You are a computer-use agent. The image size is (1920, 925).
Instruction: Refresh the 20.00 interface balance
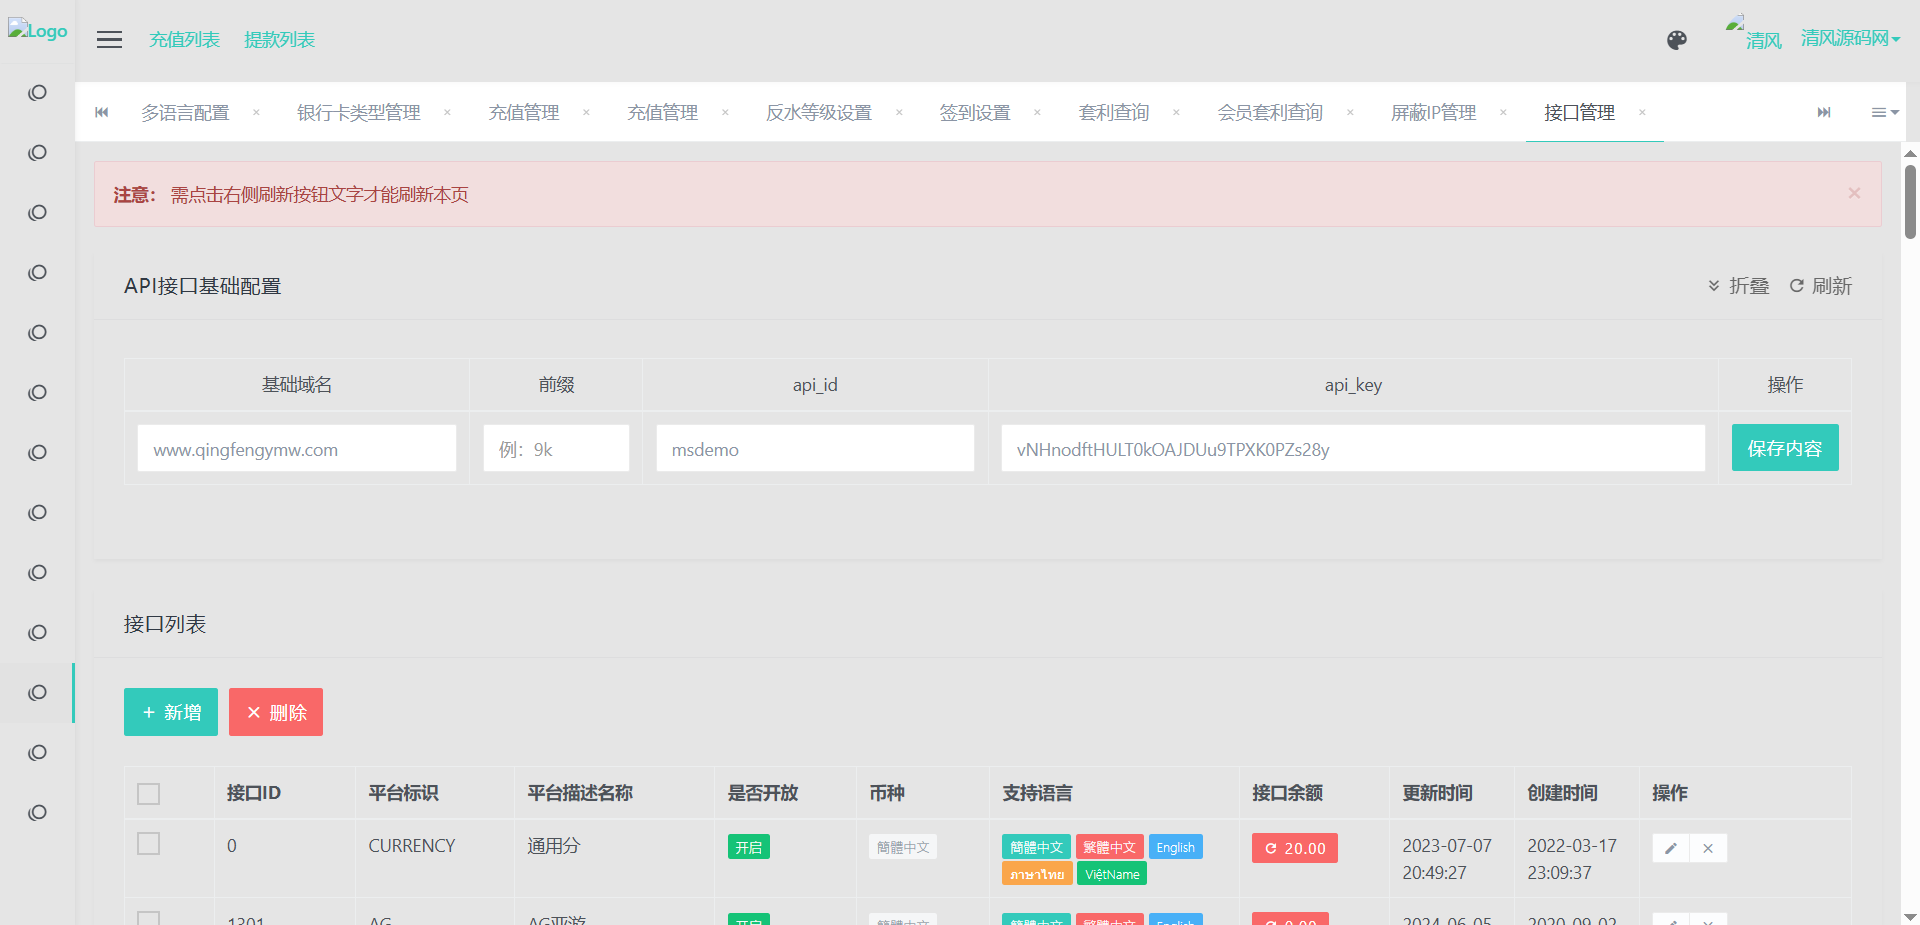pyautogui.click(x=1295, y=848)
